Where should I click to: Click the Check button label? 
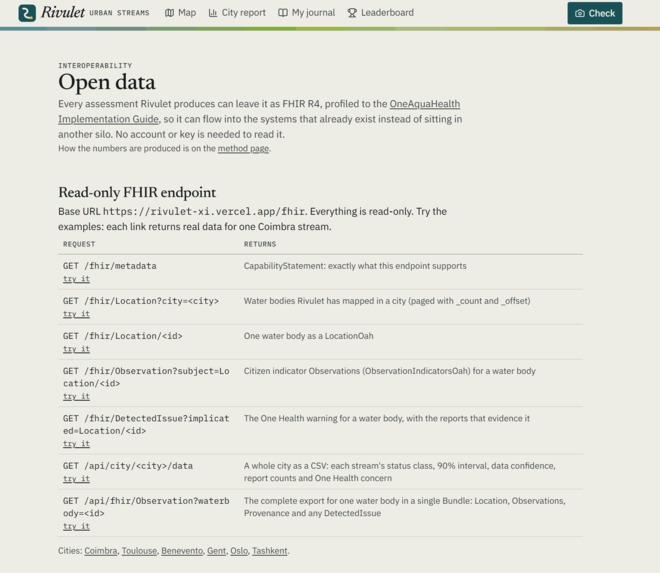pyautogui.click(x=601, y=13)
